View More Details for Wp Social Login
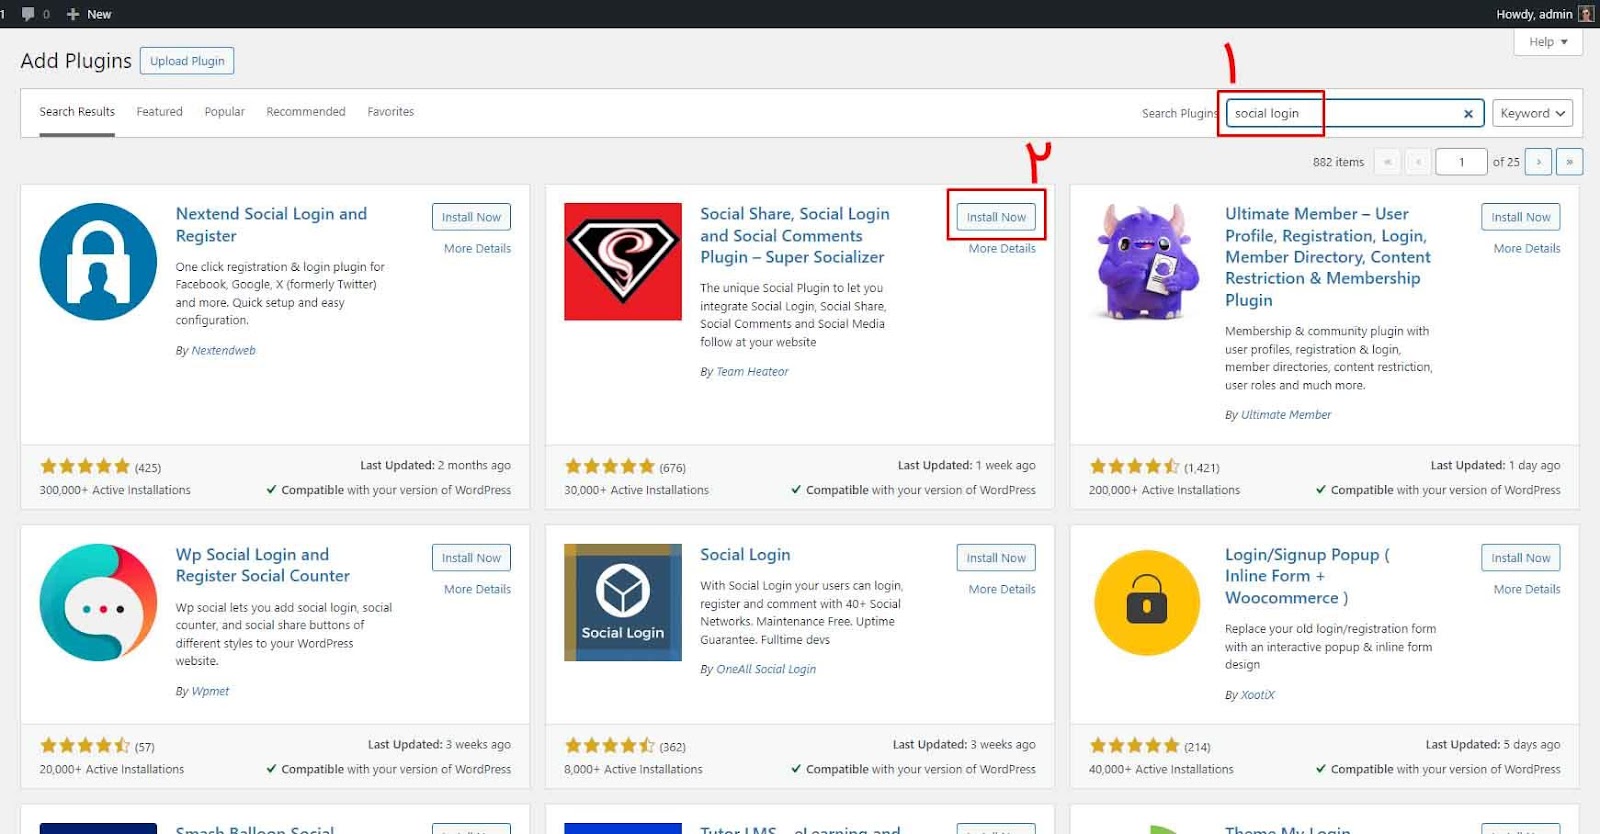The height and width of the screenshot is (834, 1600). (477, 590)
